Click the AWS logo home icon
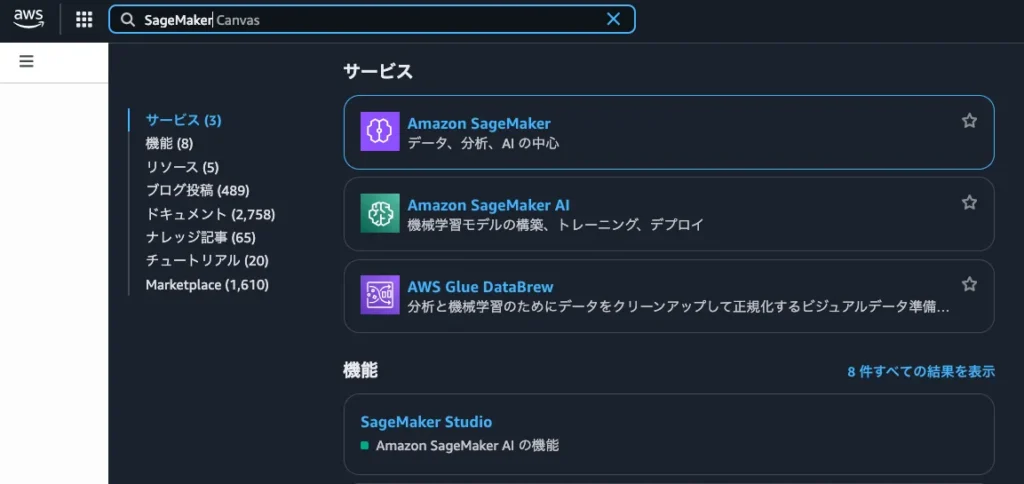 (29, 18)
